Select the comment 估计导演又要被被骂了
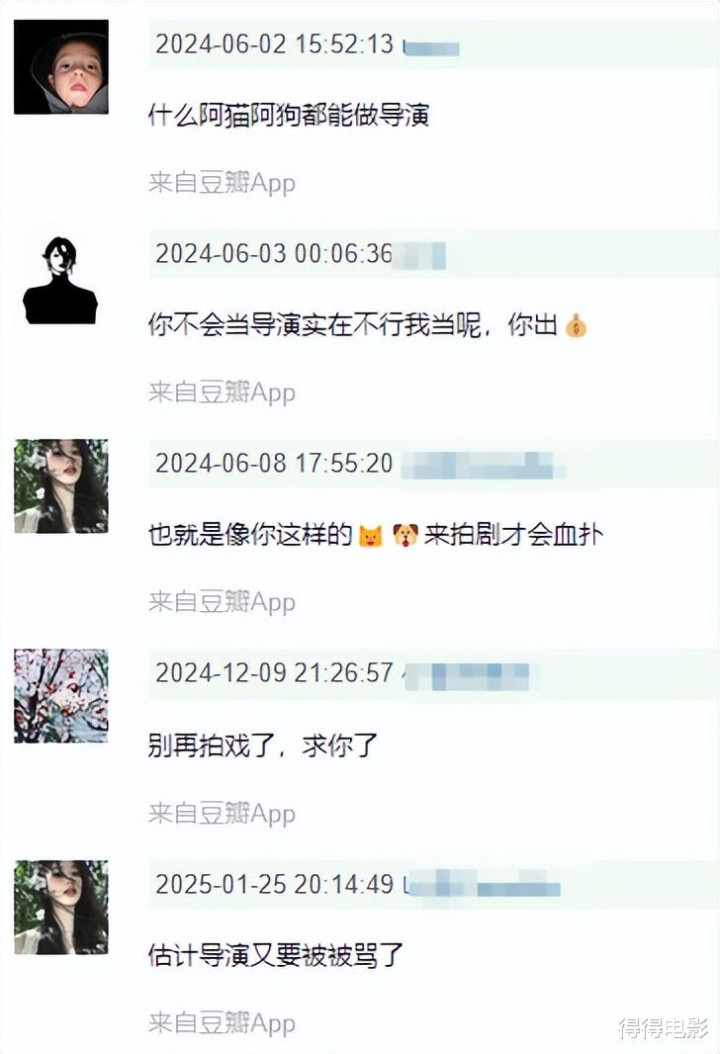 276,955
